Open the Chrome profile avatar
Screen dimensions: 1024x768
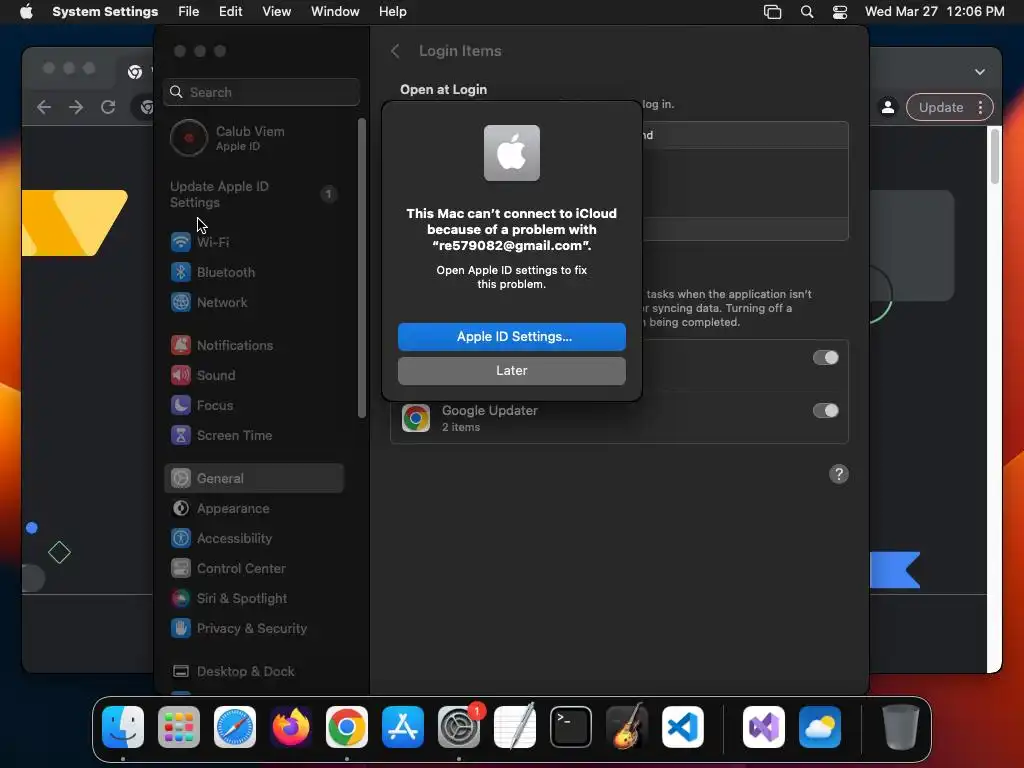click(x=888, y=107)
